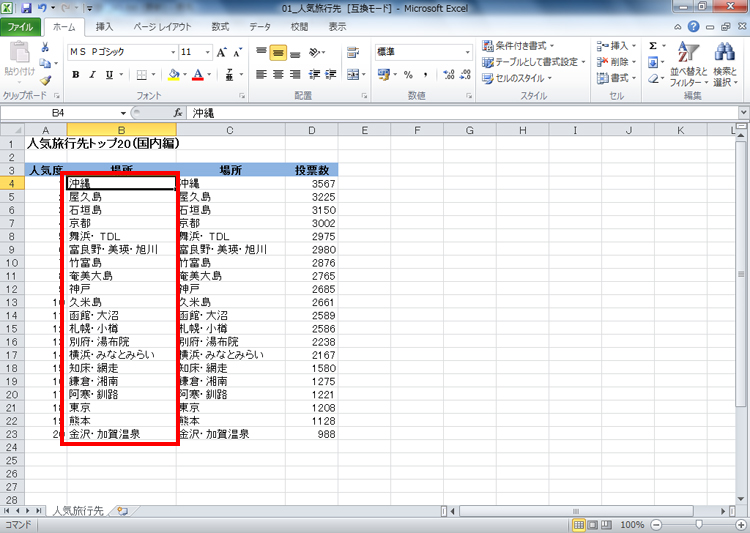Screen dimensions: 750x533
Task: Open the ファイル tab
Action: (20, 27)
